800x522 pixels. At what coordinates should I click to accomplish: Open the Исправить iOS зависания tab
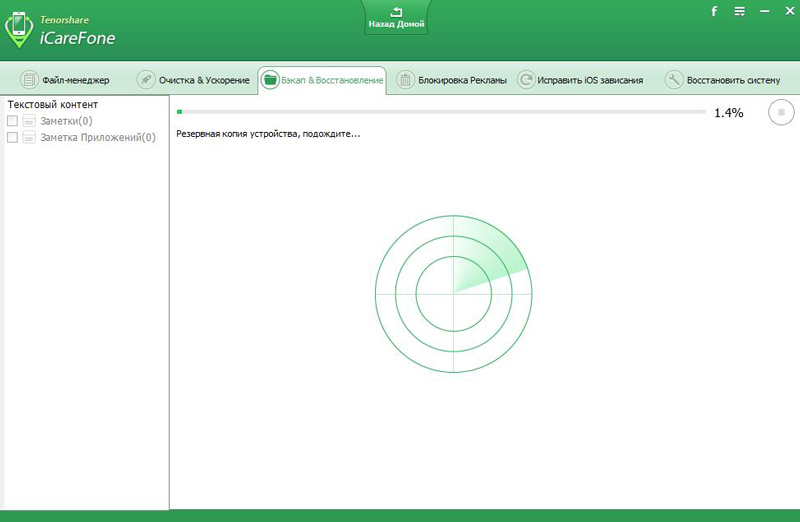point(580,80)
